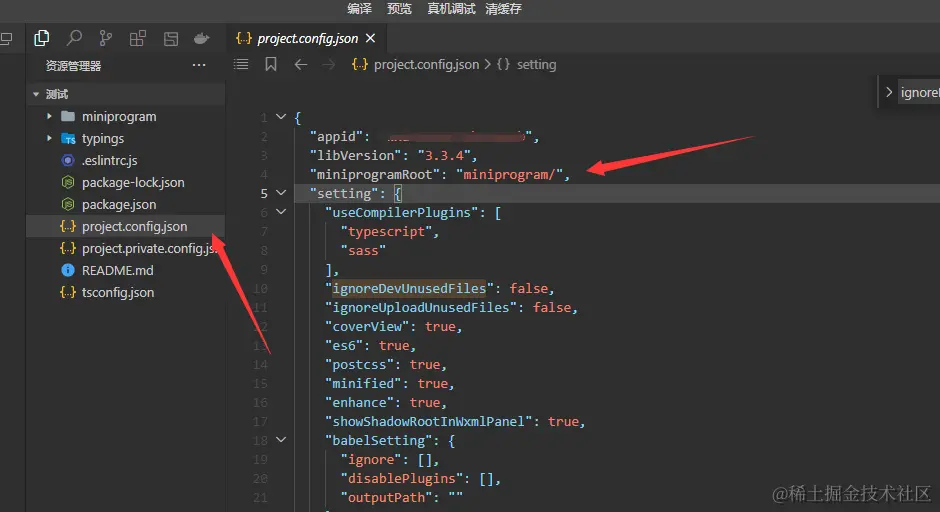Open project.private.config.json file
The width and height of the screenshot is (940, 512).
coord(149,249)
